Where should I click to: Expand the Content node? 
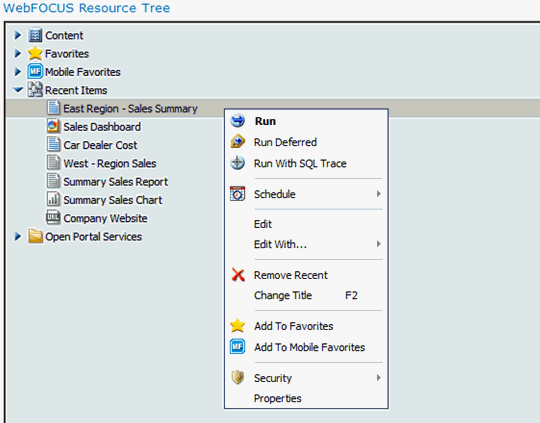click(x=18, y=35)
